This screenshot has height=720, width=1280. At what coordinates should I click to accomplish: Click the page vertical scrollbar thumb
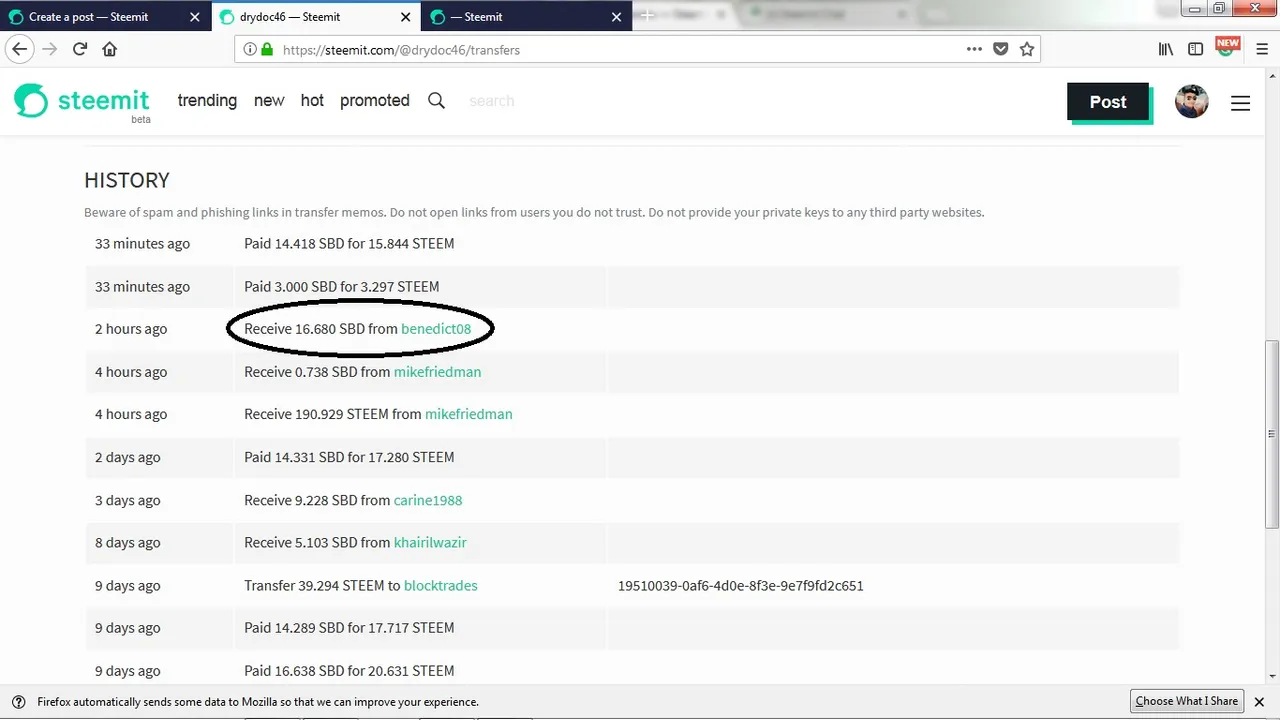1272,435
